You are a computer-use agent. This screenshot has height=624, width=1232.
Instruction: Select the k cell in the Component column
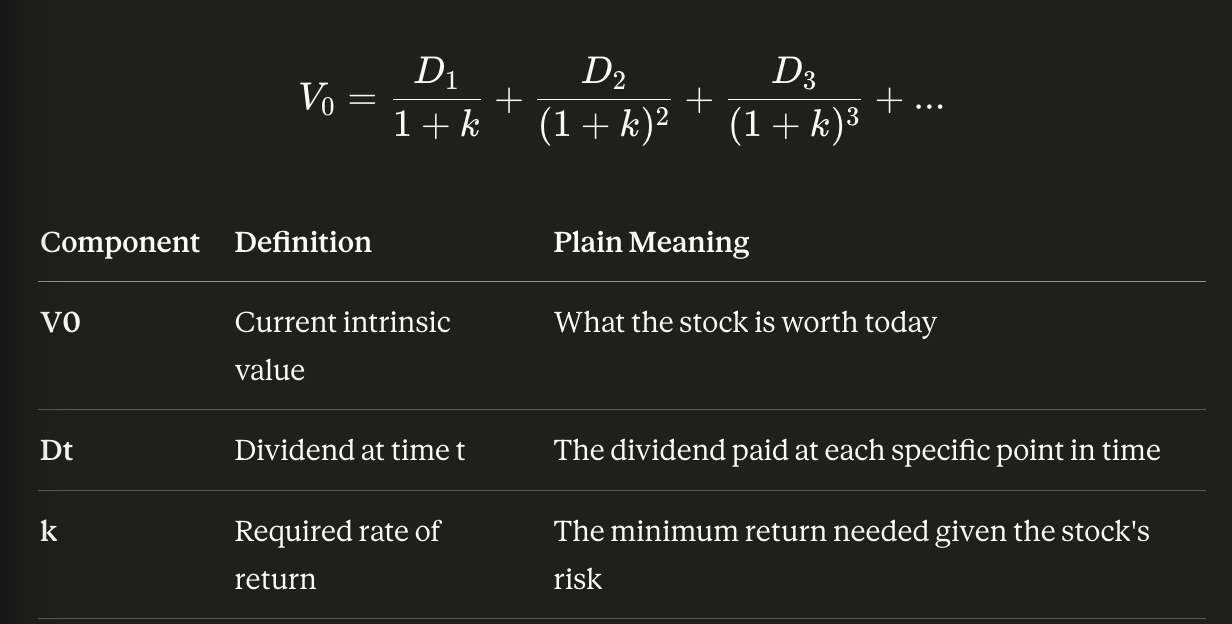pyautogui.click(x=48, y=532)
